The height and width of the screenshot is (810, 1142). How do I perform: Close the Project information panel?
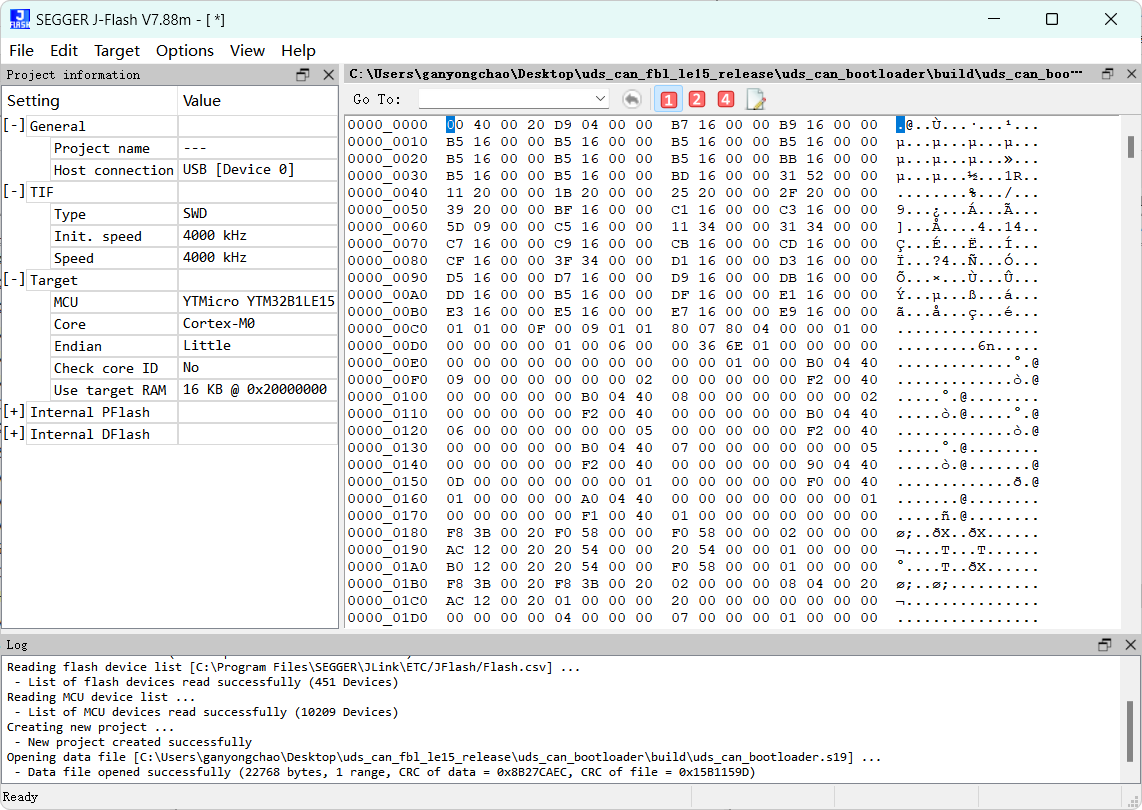pyautogui.click(x=328, y=74)
